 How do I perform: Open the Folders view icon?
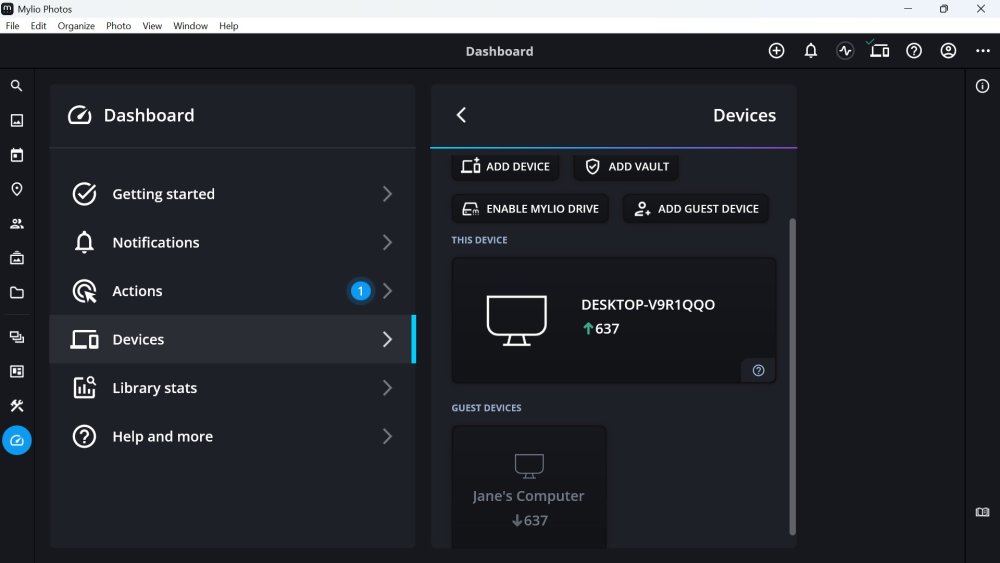pyautogui.click(x=16, y=293)
